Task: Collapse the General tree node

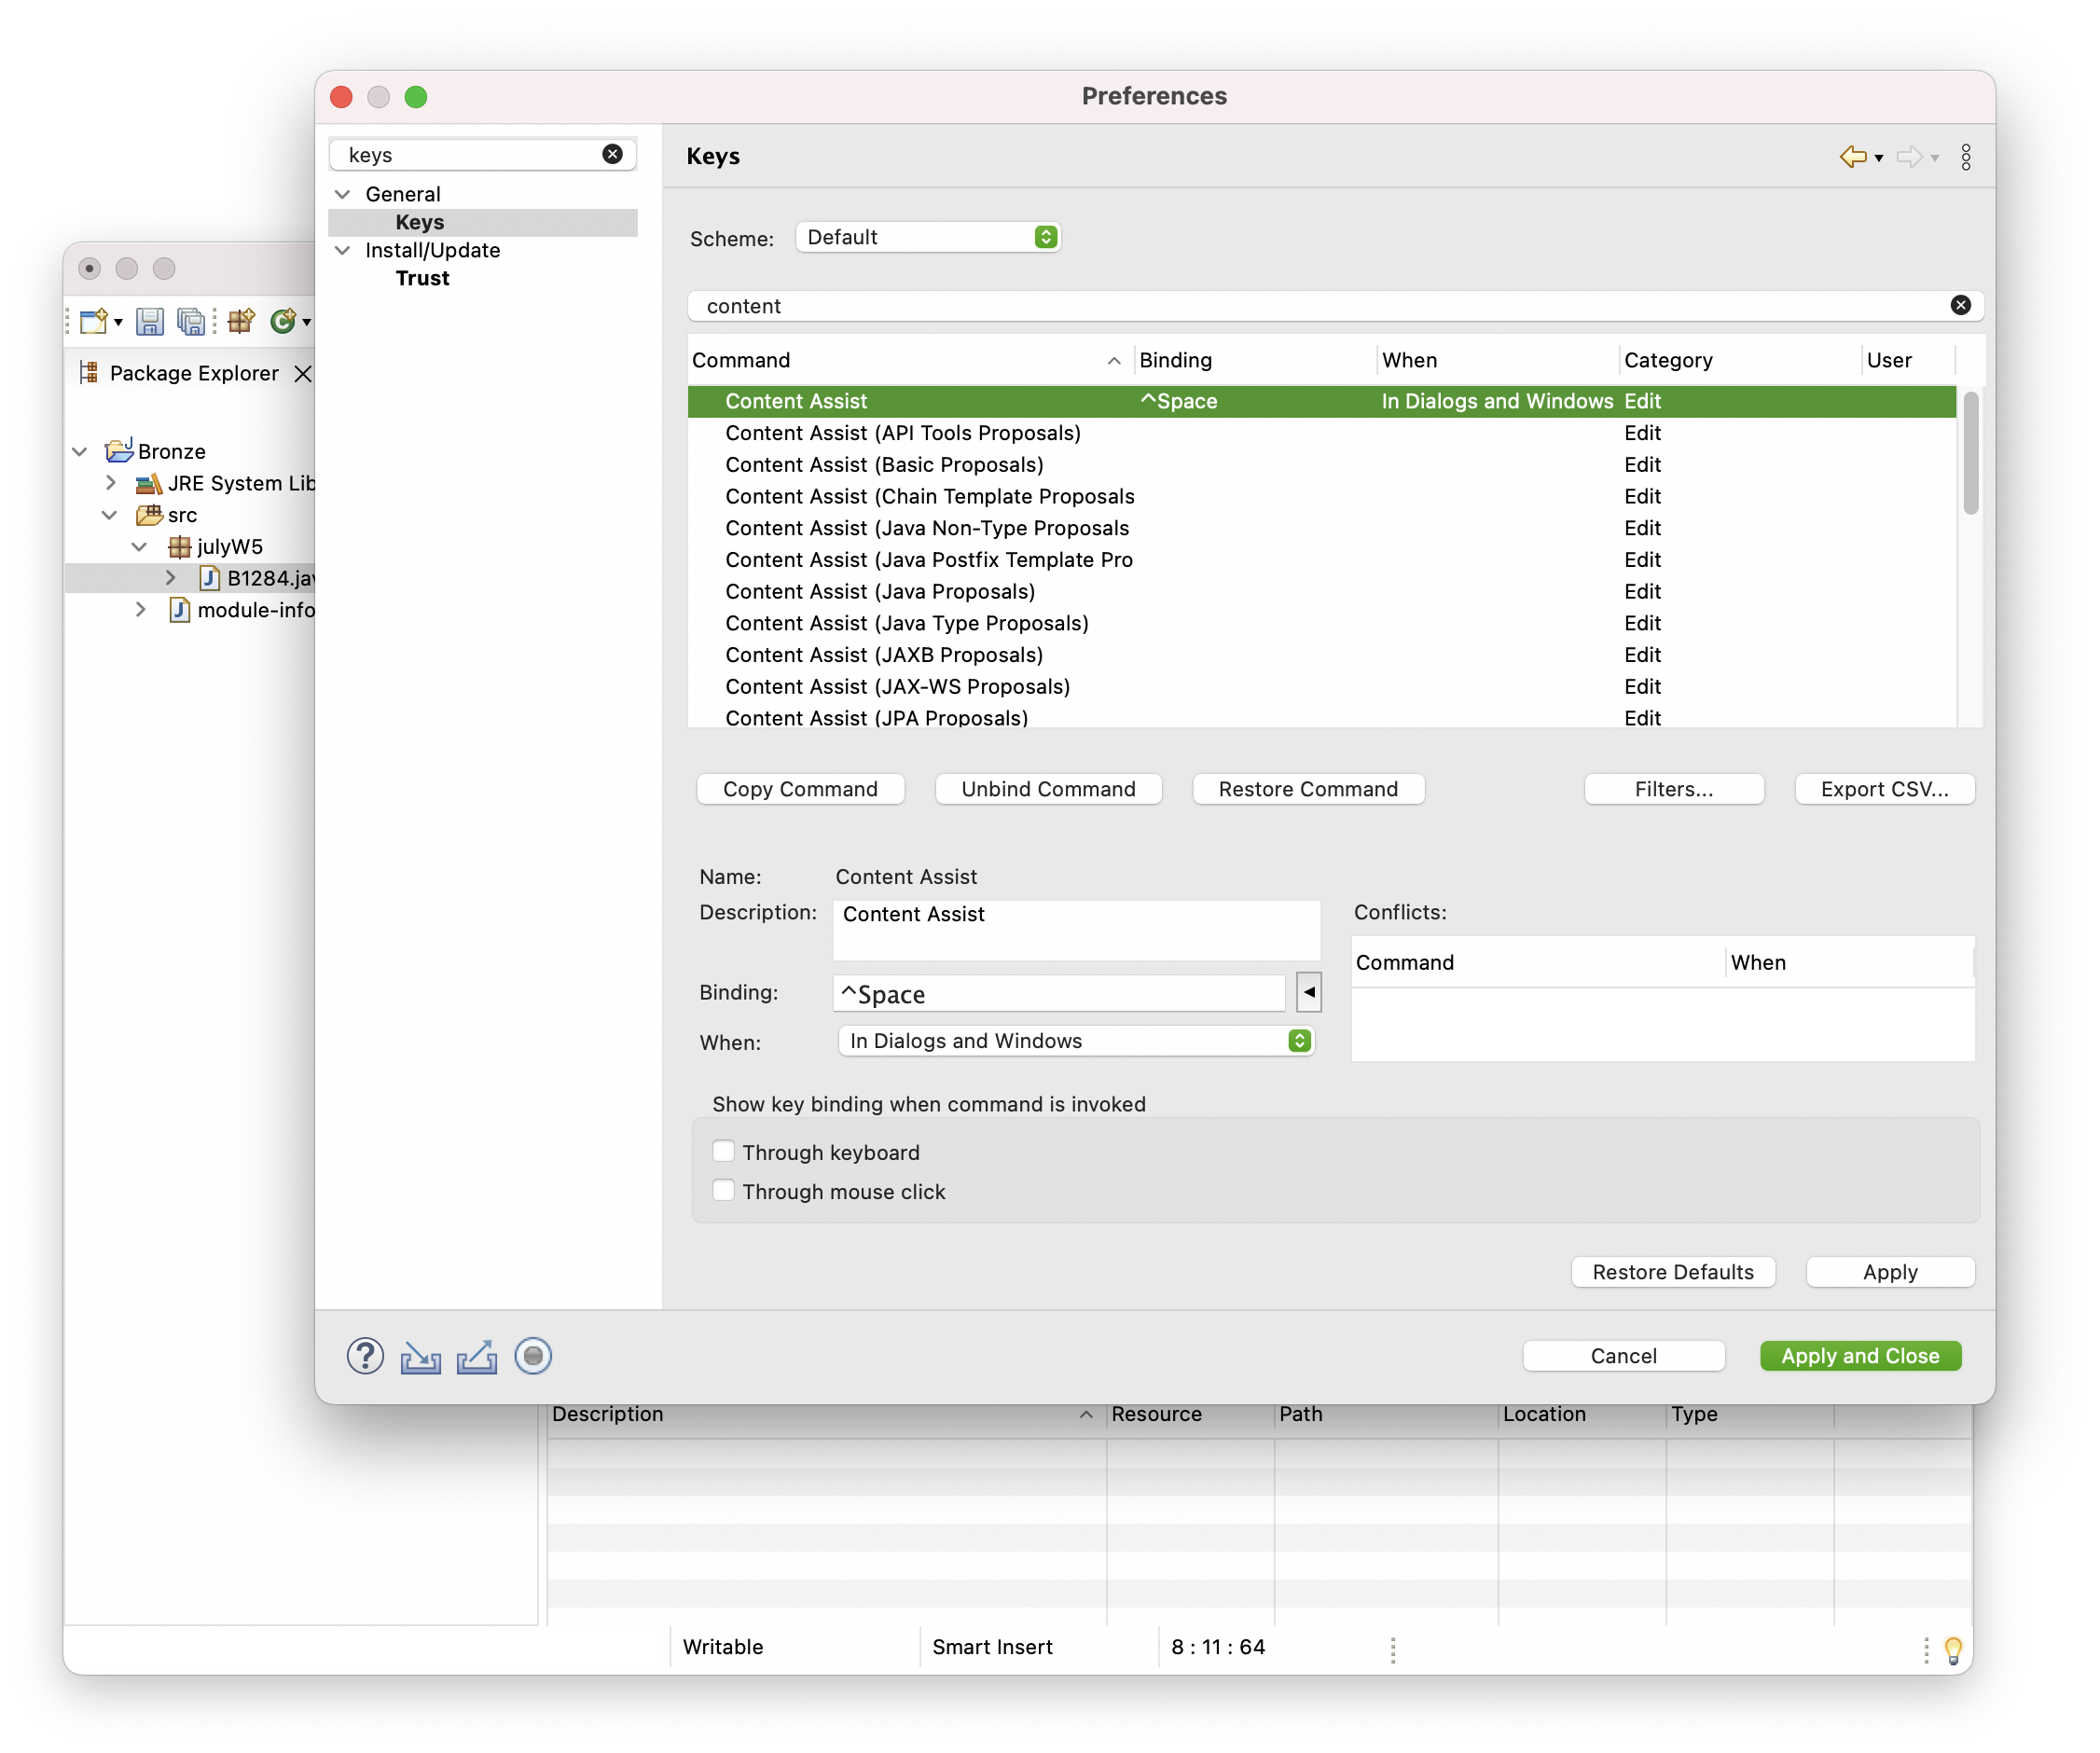Action: (342, 194)
